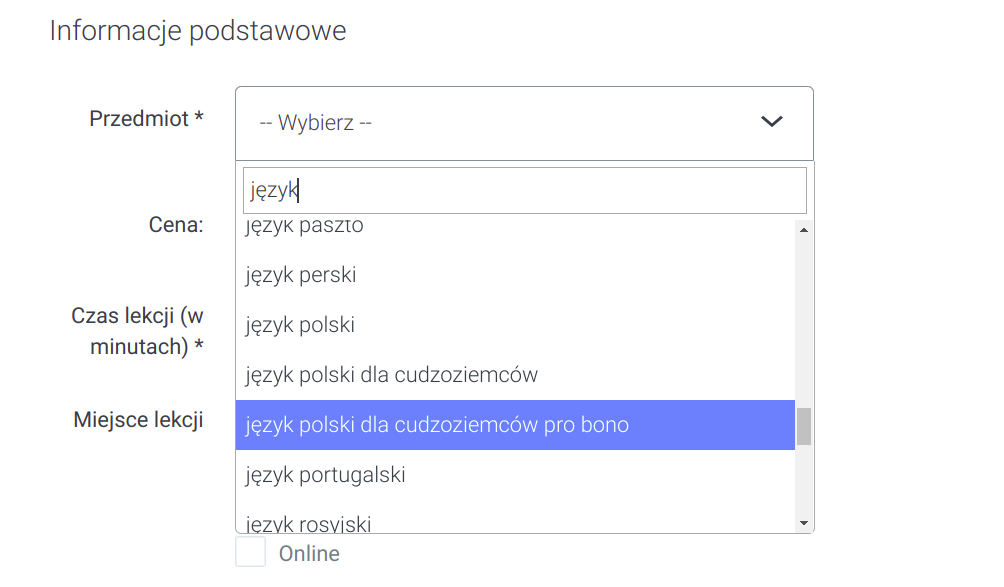Click the 'Przedmiot *' field label

[x=146, y=119]
